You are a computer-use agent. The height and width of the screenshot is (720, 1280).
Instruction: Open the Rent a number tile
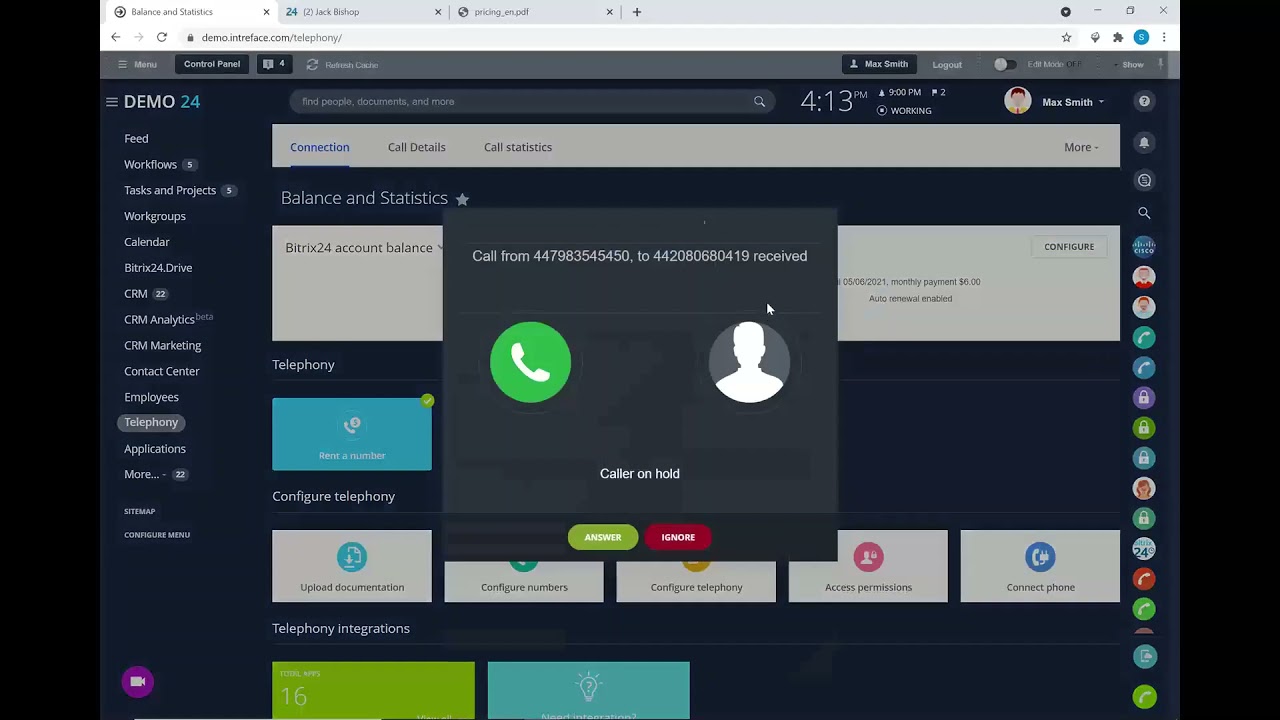352,434
